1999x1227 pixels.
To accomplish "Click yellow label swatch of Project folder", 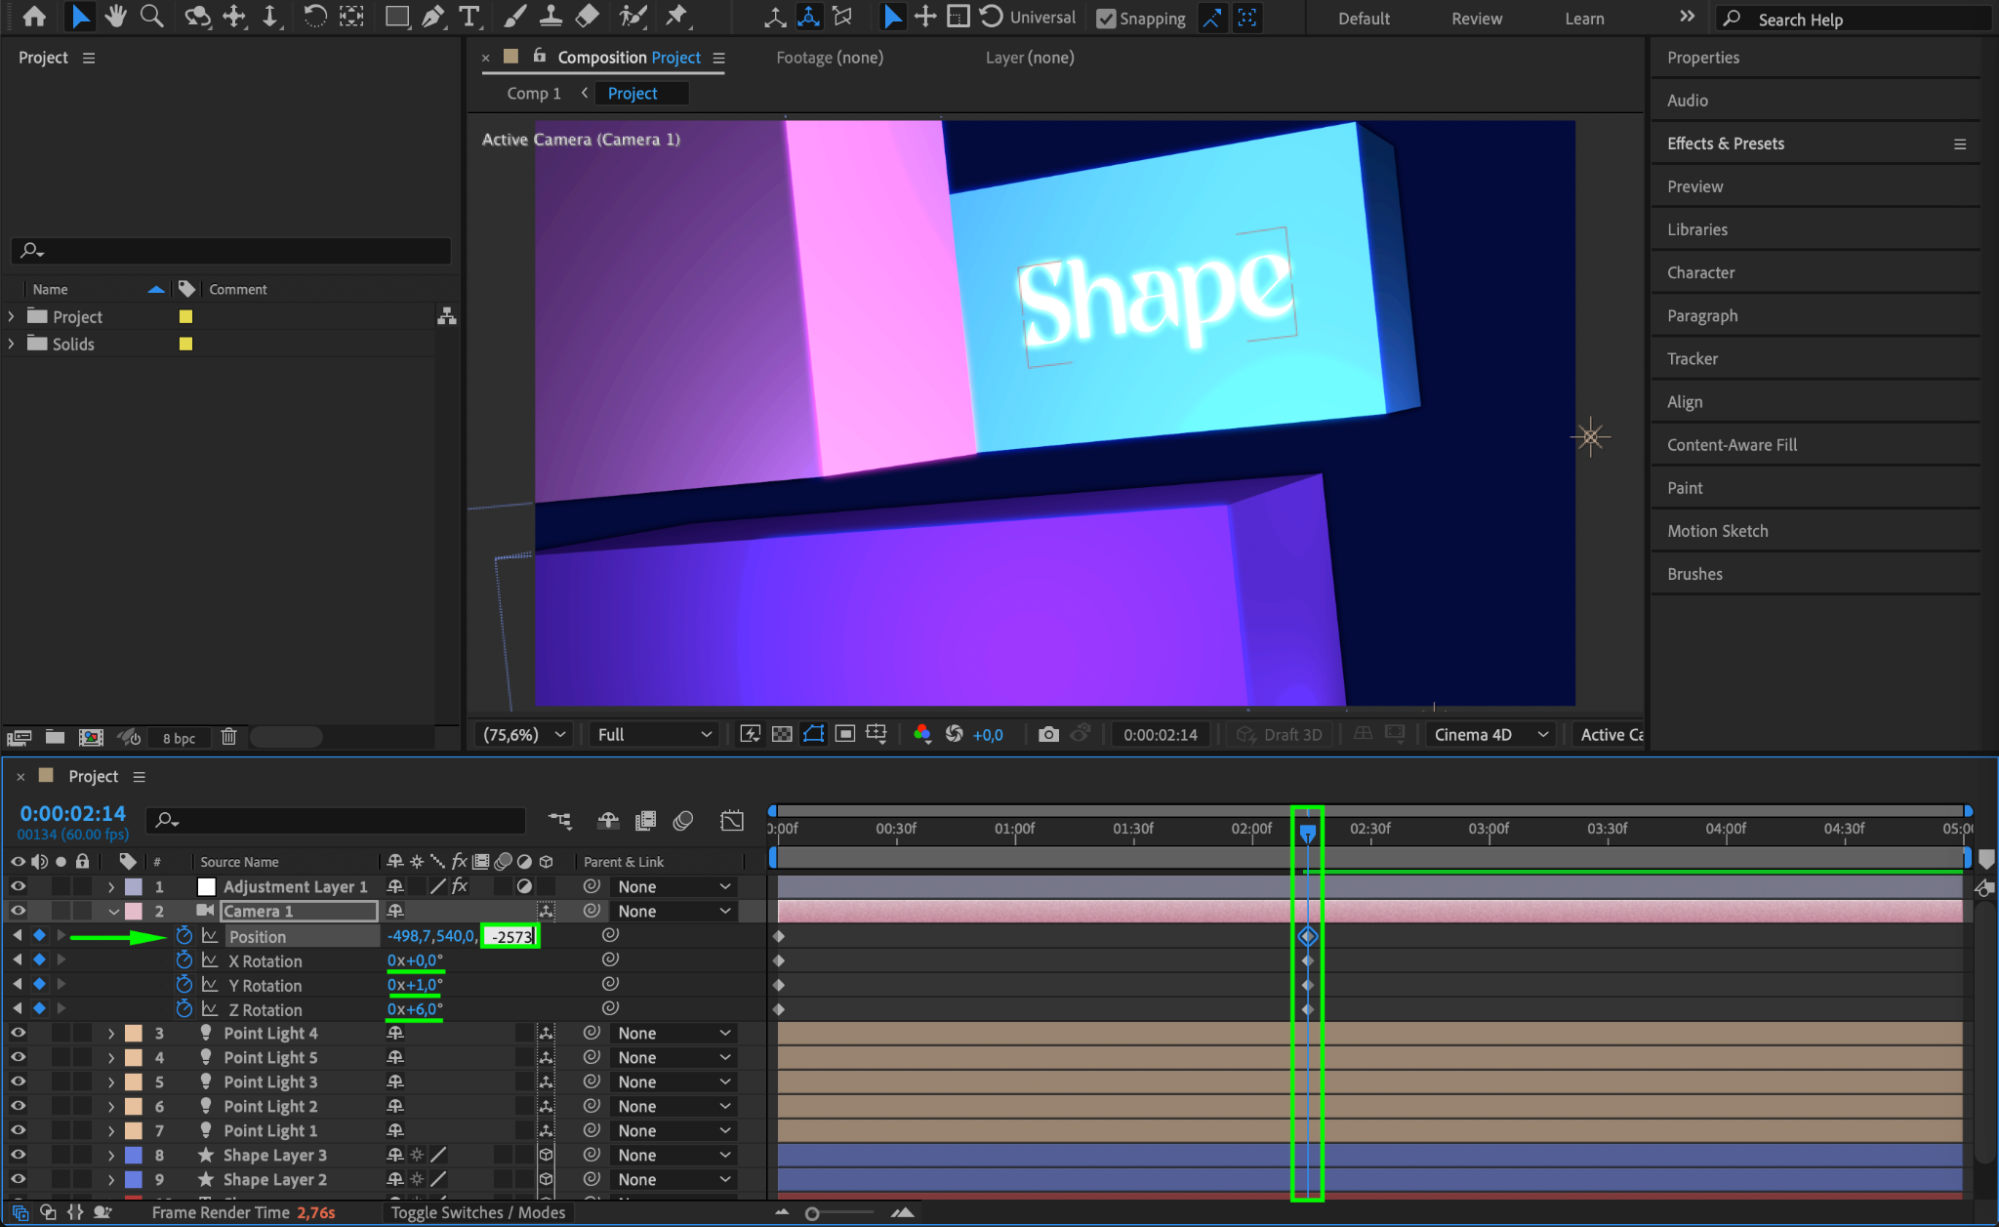I will tap(185, 316).
